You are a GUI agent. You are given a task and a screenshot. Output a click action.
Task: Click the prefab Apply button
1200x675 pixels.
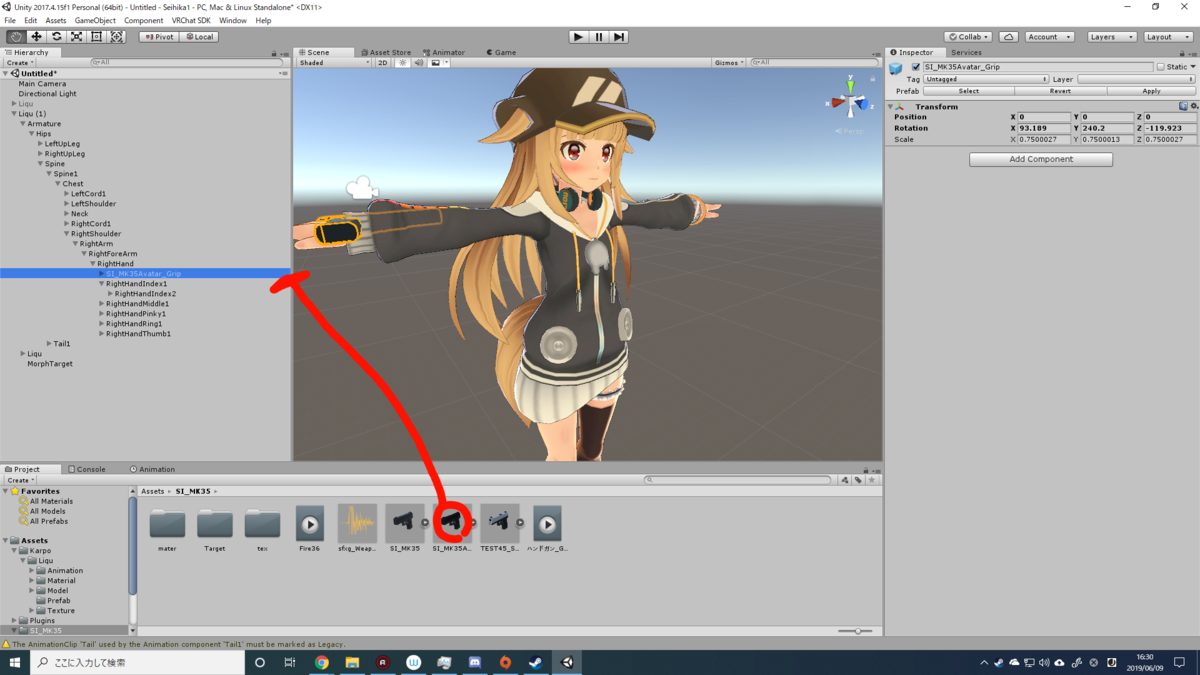1152,91
